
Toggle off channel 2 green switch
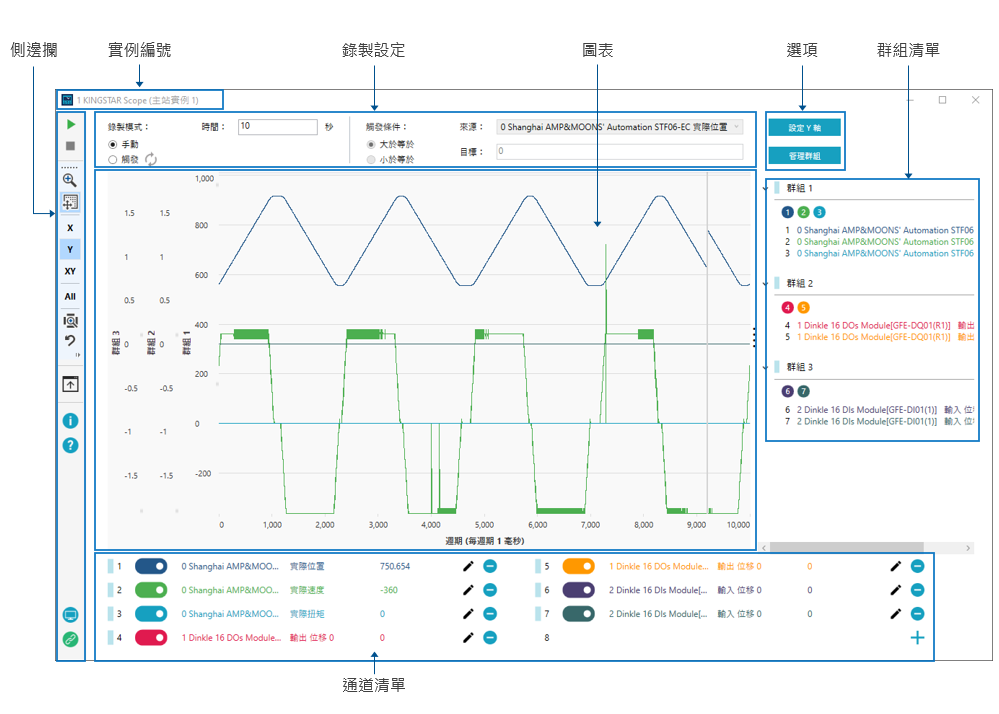(x=151, y=590)
